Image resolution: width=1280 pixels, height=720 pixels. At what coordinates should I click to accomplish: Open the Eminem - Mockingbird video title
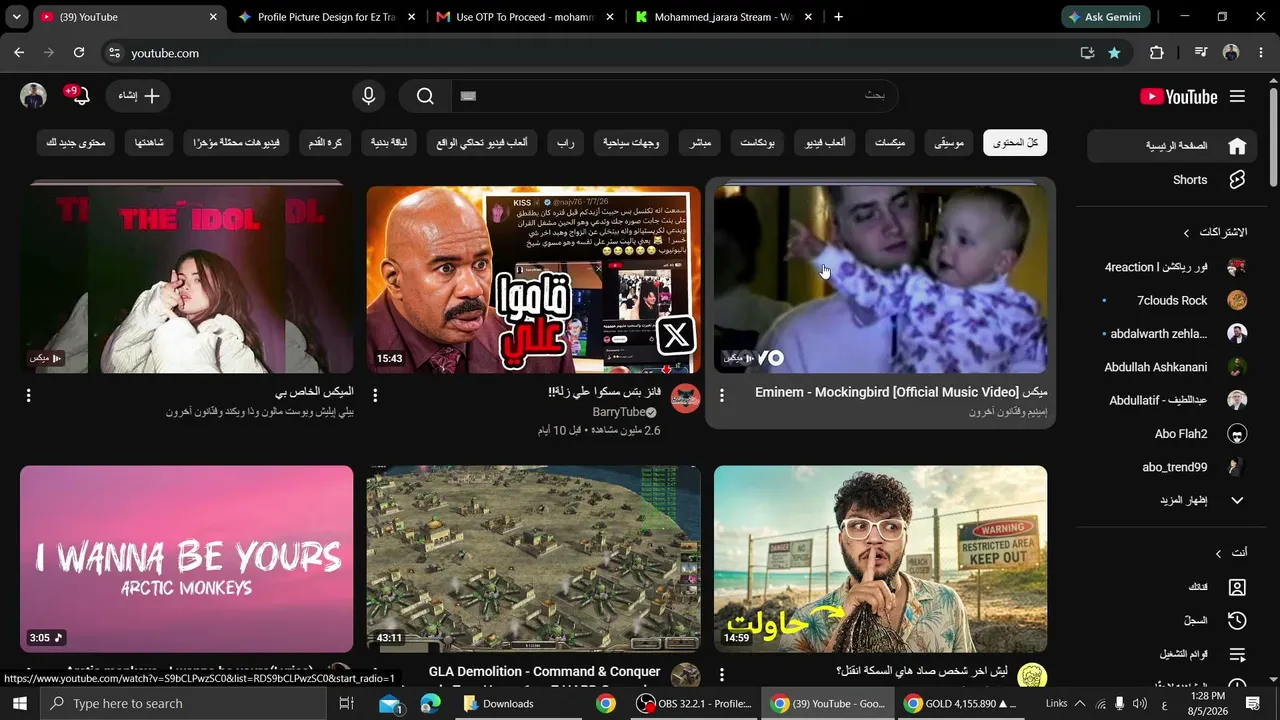pos(901,392)
